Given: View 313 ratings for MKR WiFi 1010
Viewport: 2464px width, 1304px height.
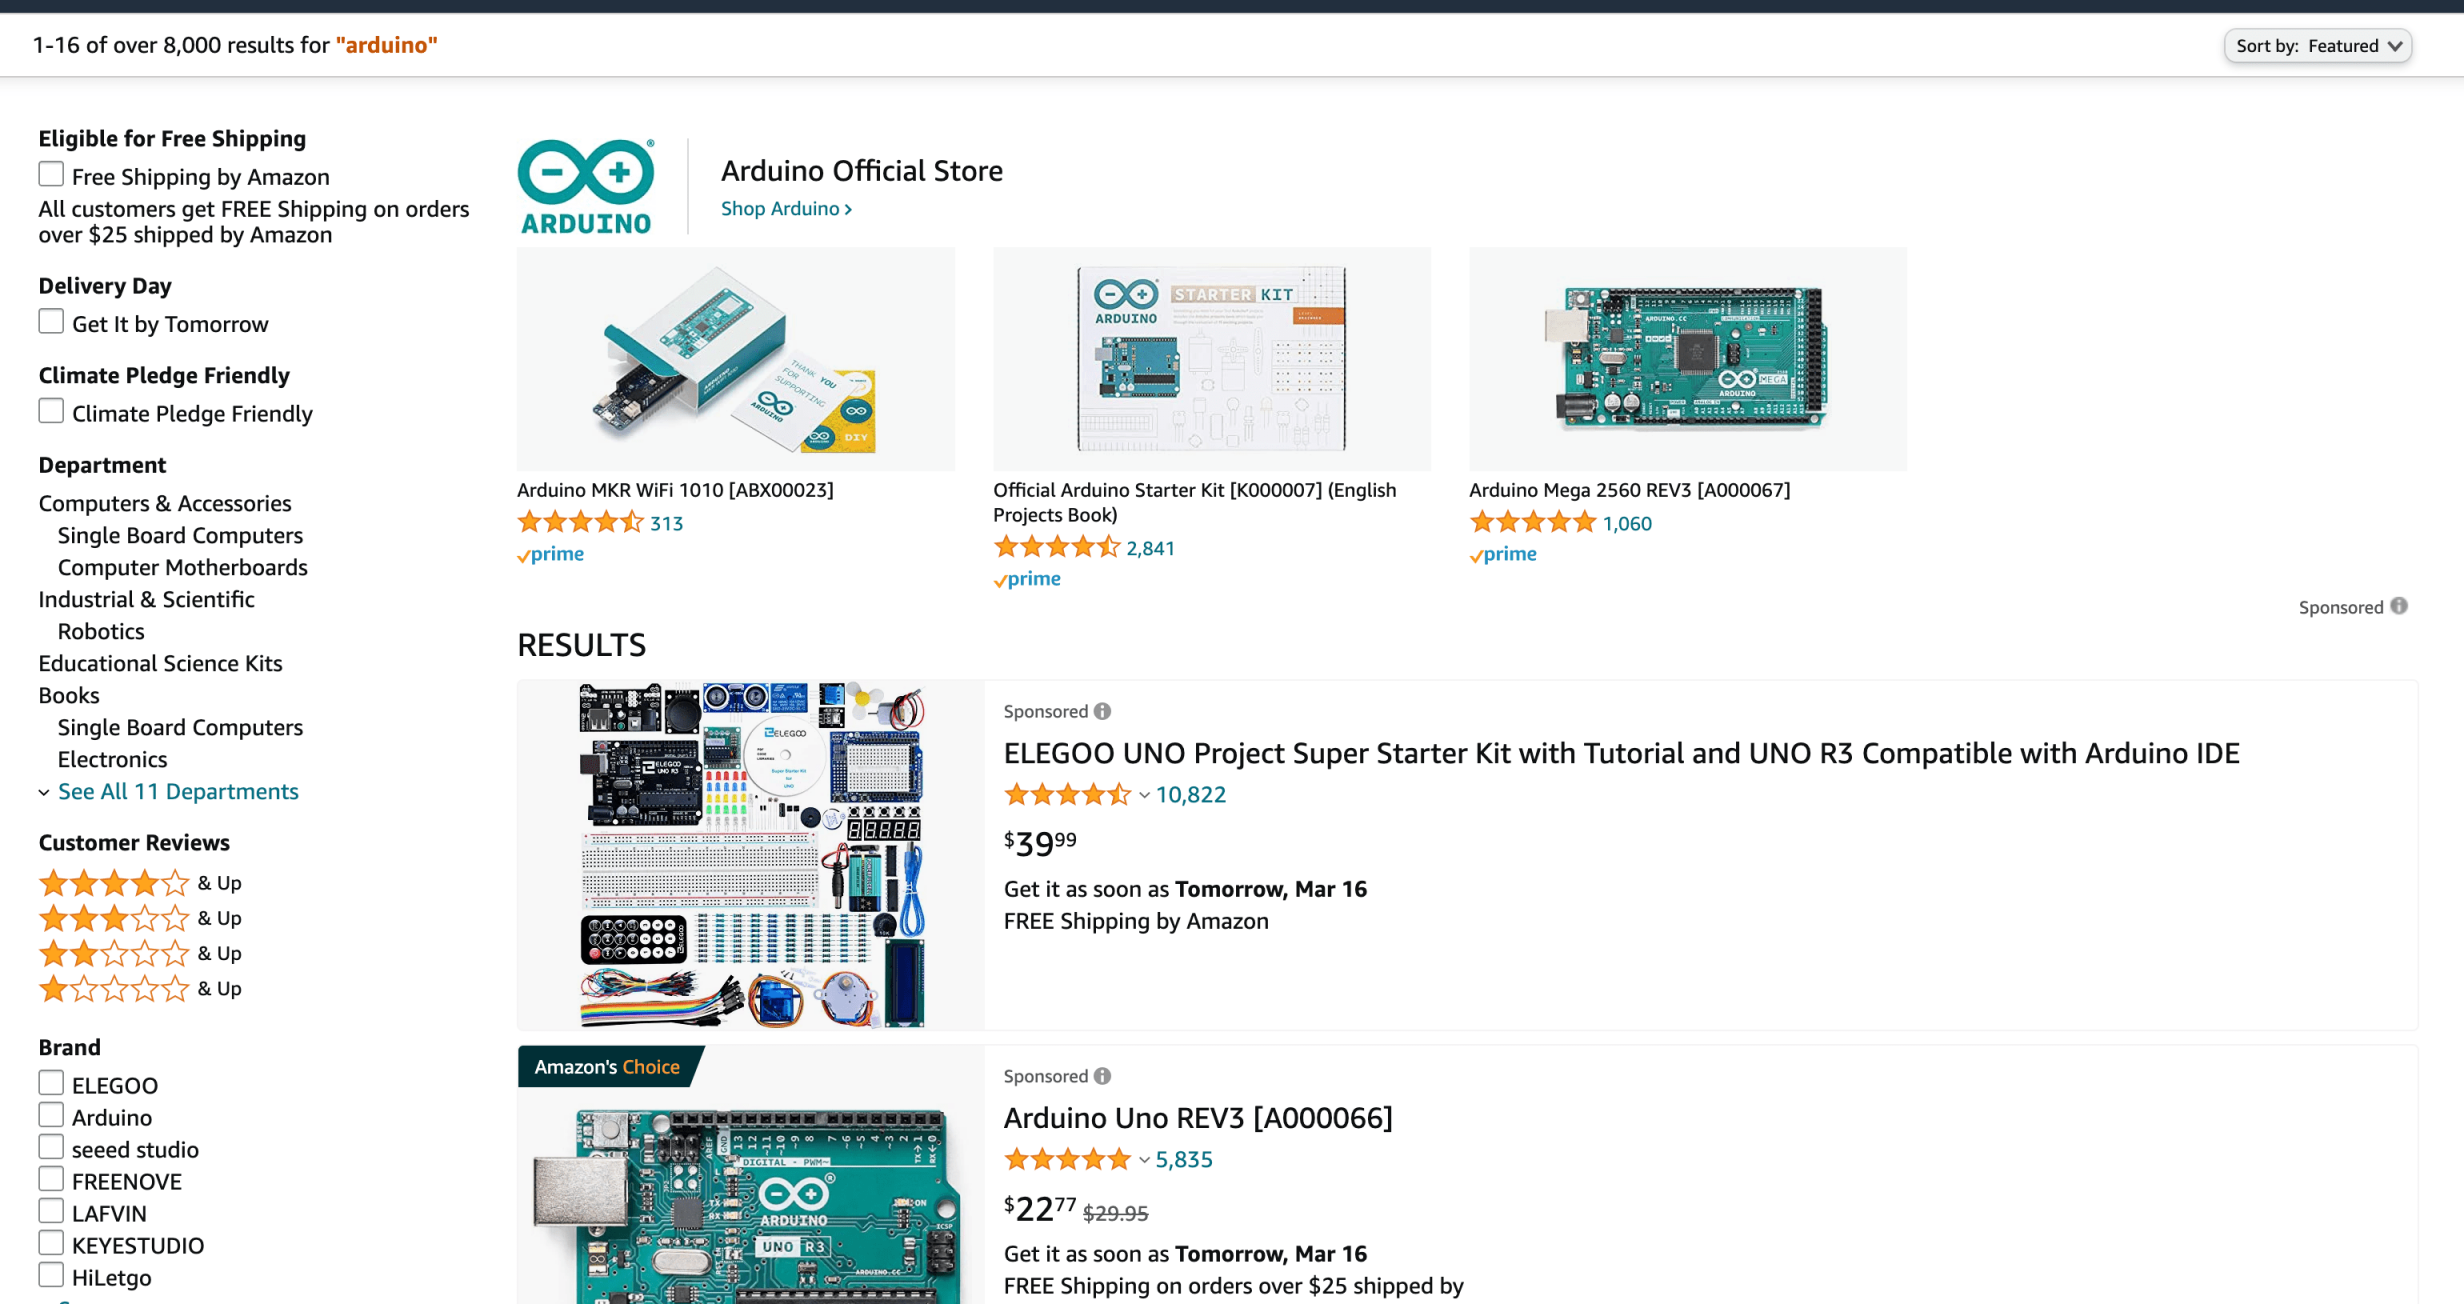Looking at the screenshot, I should 666,523.
